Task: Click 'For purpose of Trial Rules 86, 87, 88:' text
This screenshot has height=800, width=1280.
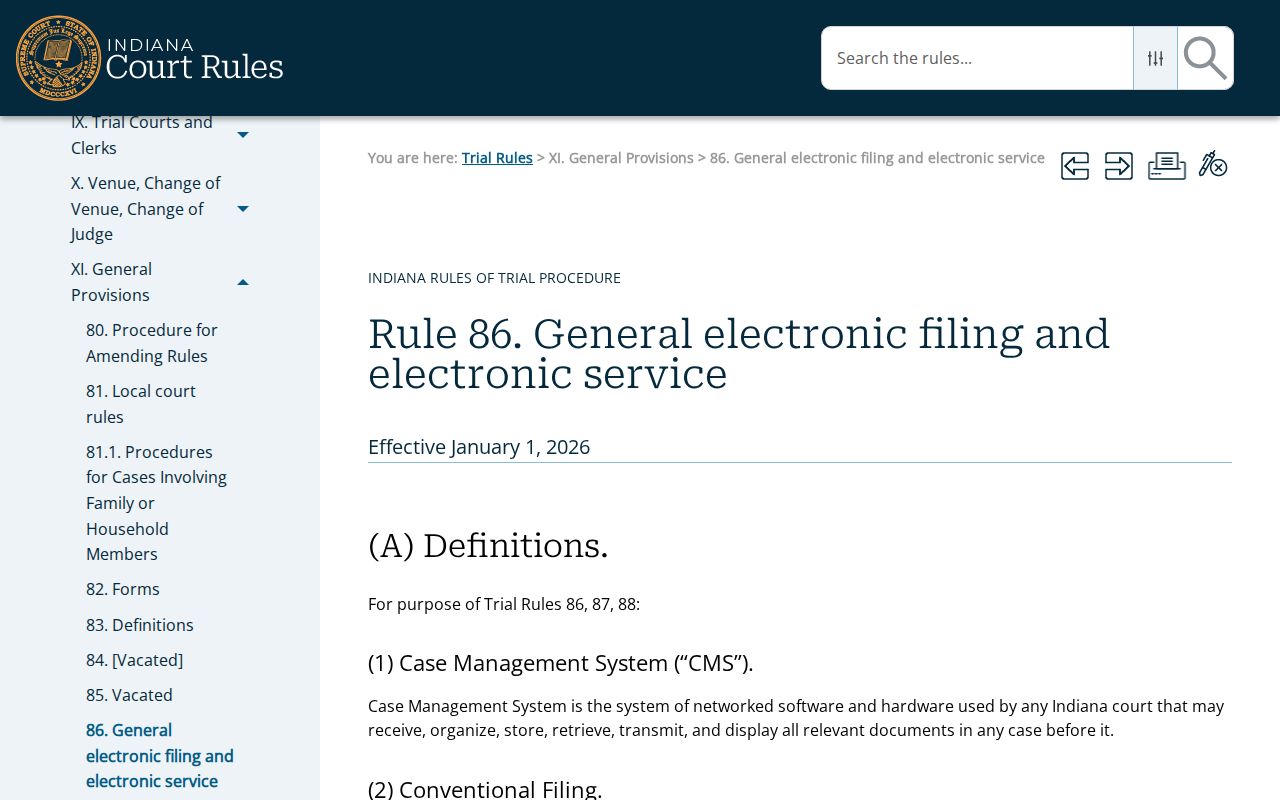Action: pyautogui.click(x=504, y=604)
